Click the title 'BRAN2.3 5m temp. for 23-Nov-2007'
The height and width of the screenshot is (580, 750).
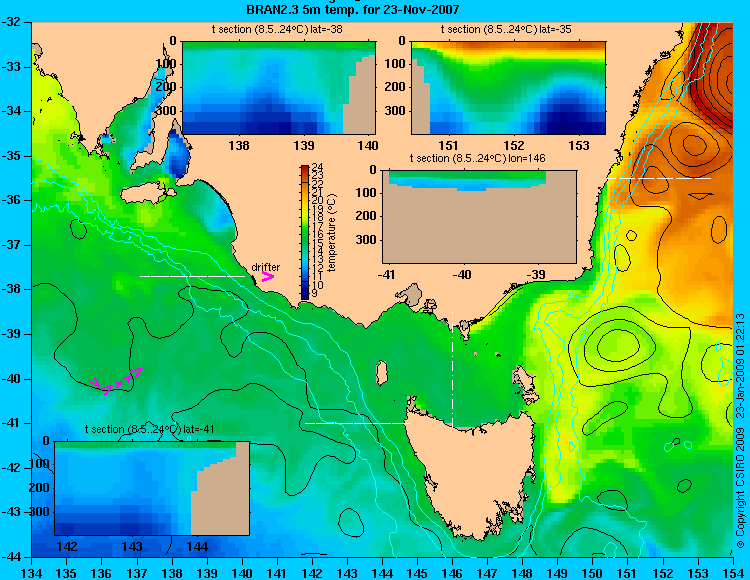(353, 9)
